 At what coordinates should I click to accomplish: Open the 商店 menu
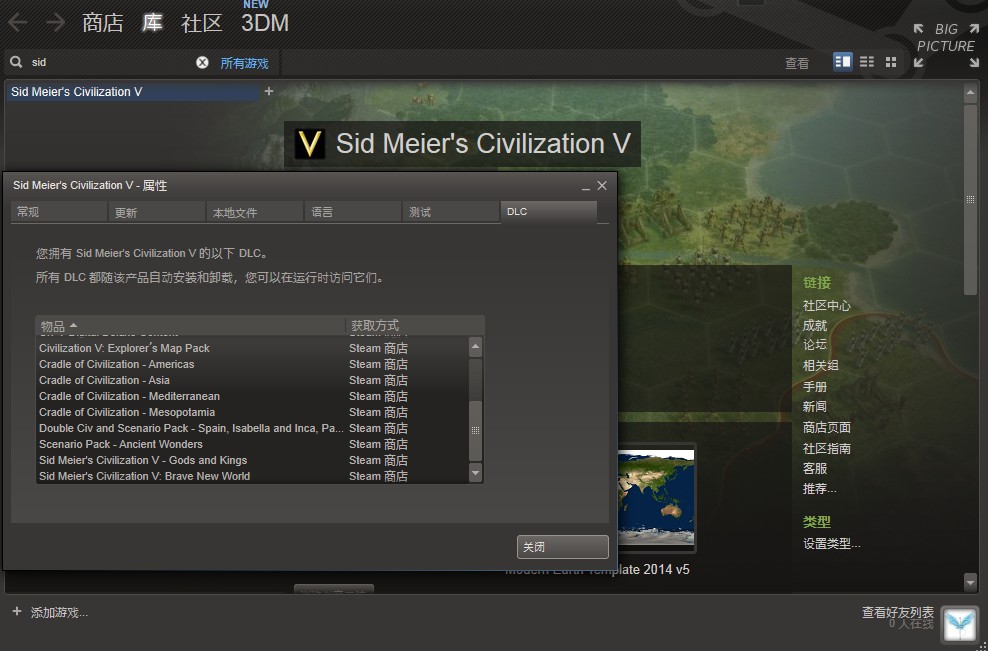point(102,22)
